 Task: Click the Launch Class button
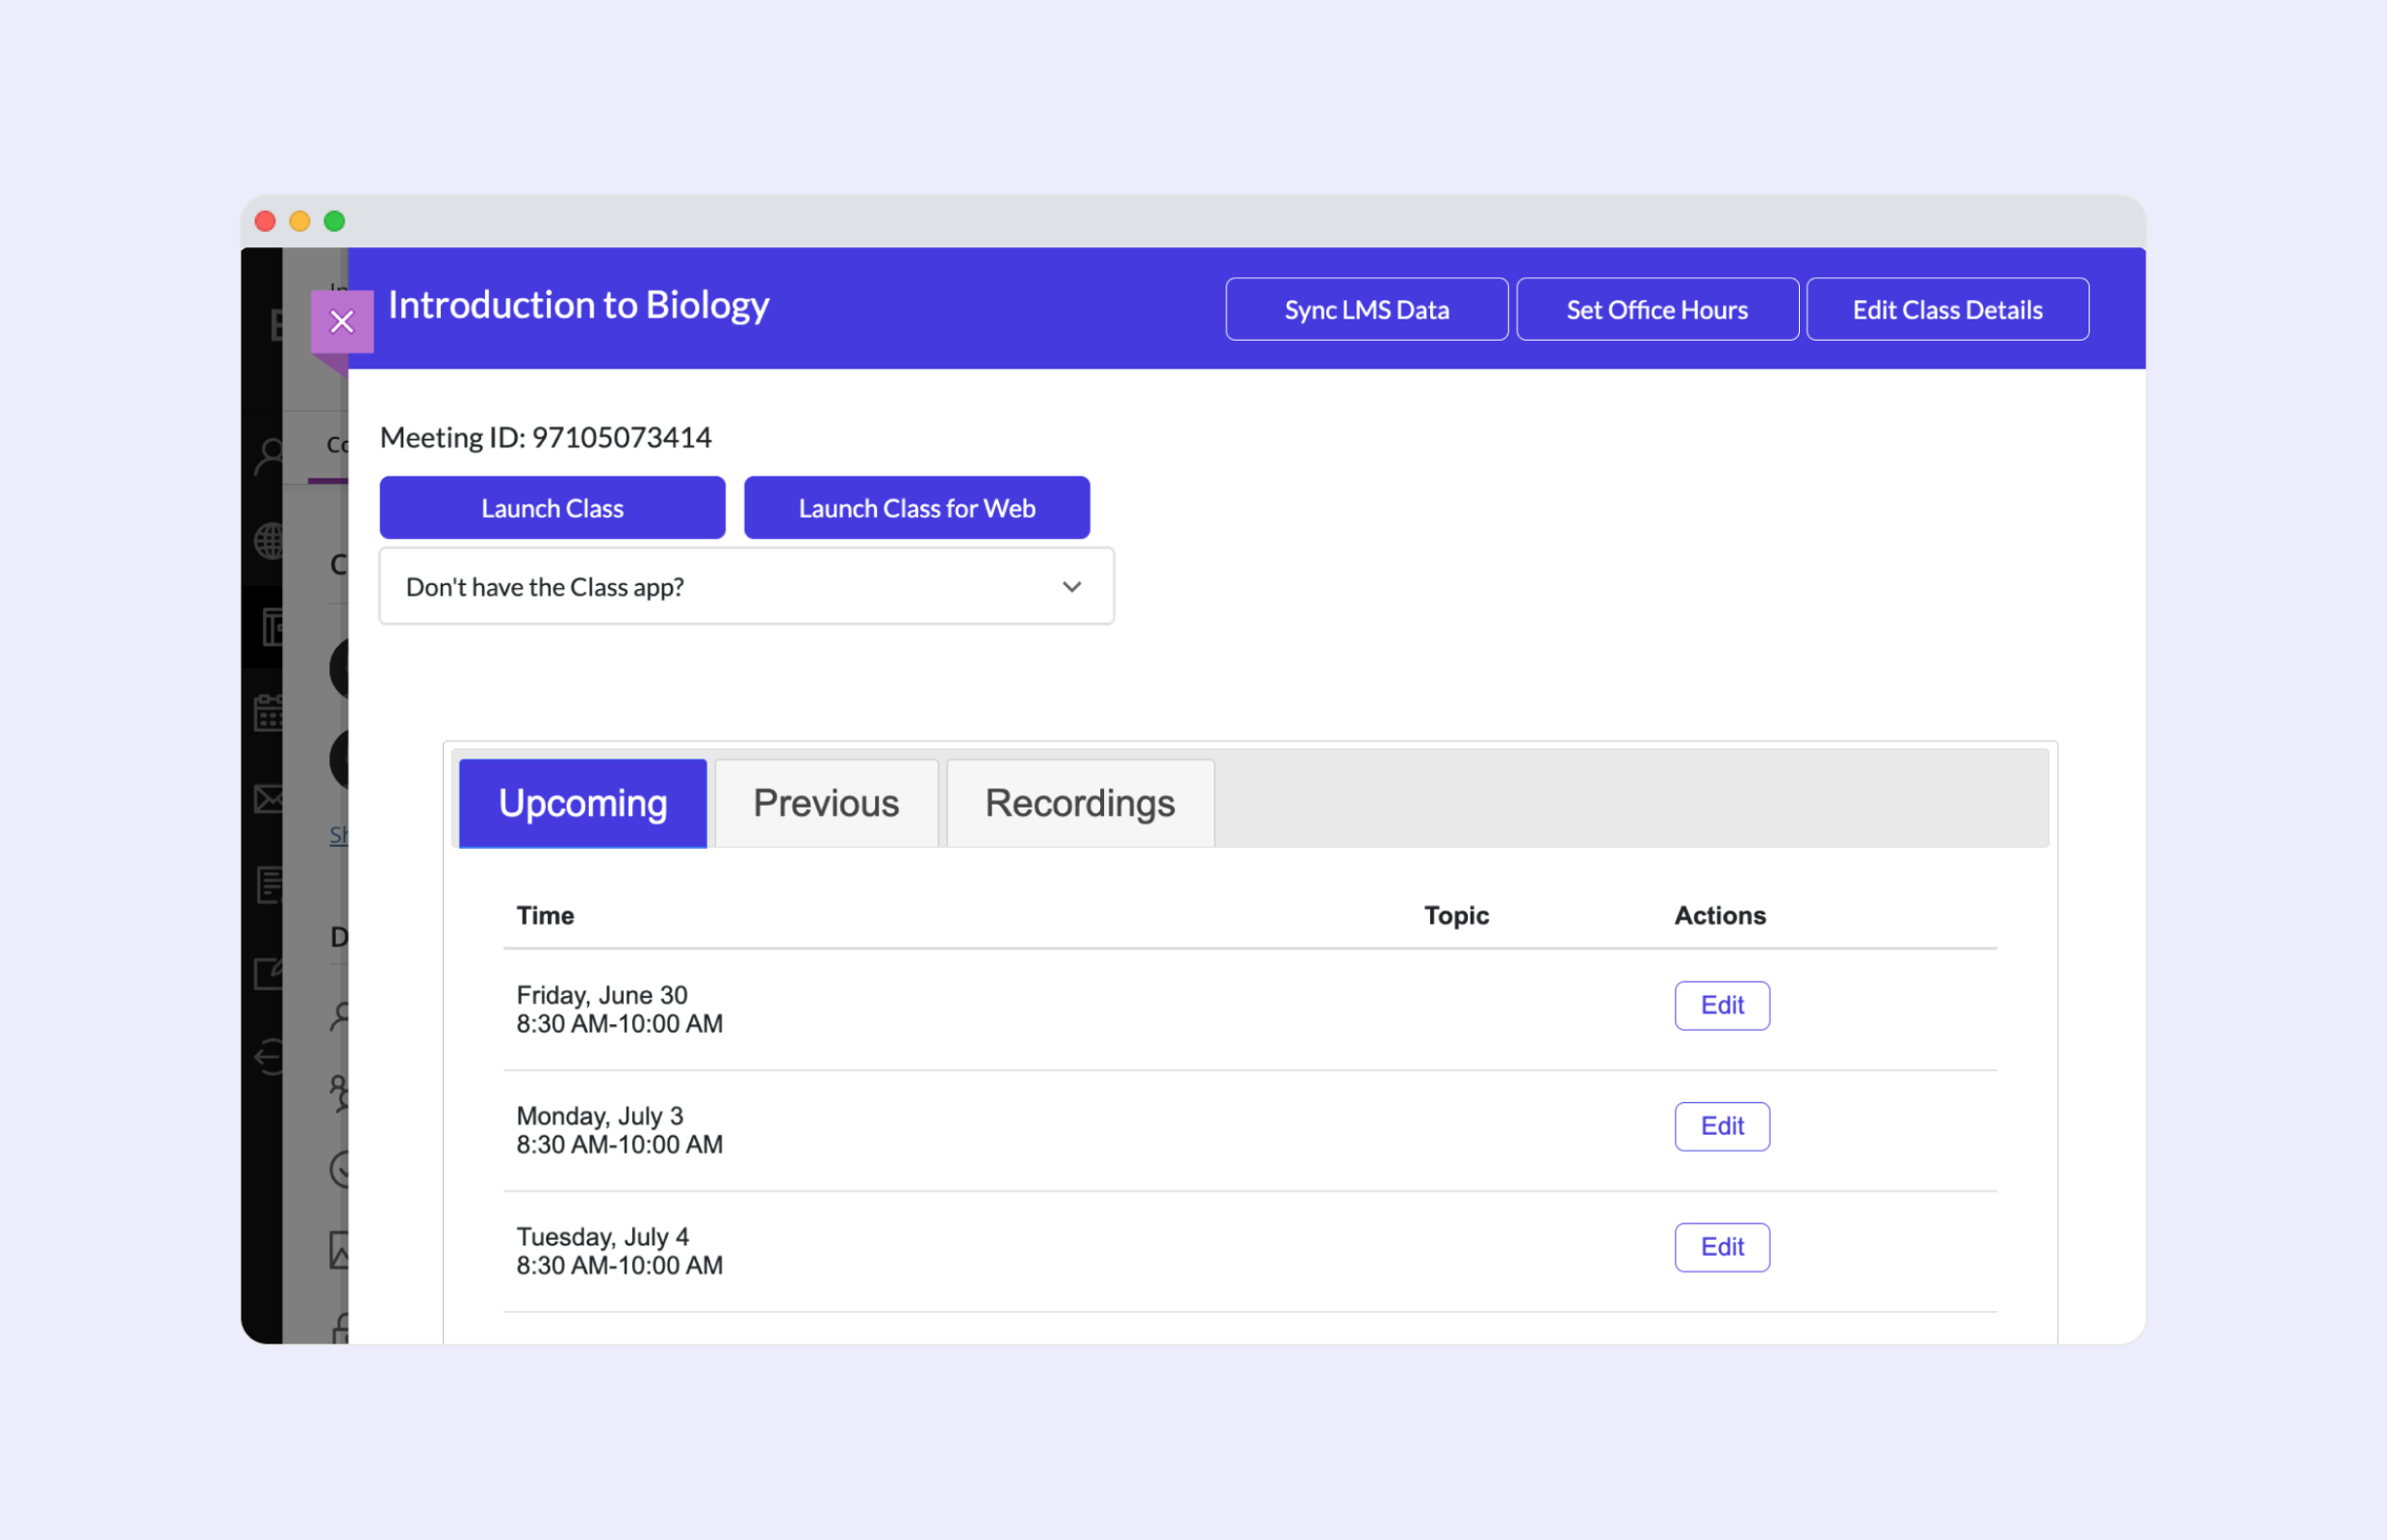(x=552, y=507)
